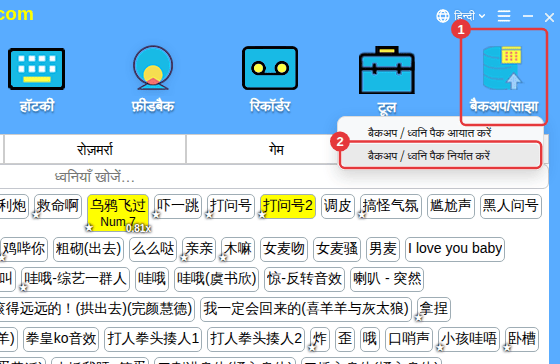Viewport: 560px width, 364px height.
Task: Play the 么么哒 sound
Action: pos(153,249)
